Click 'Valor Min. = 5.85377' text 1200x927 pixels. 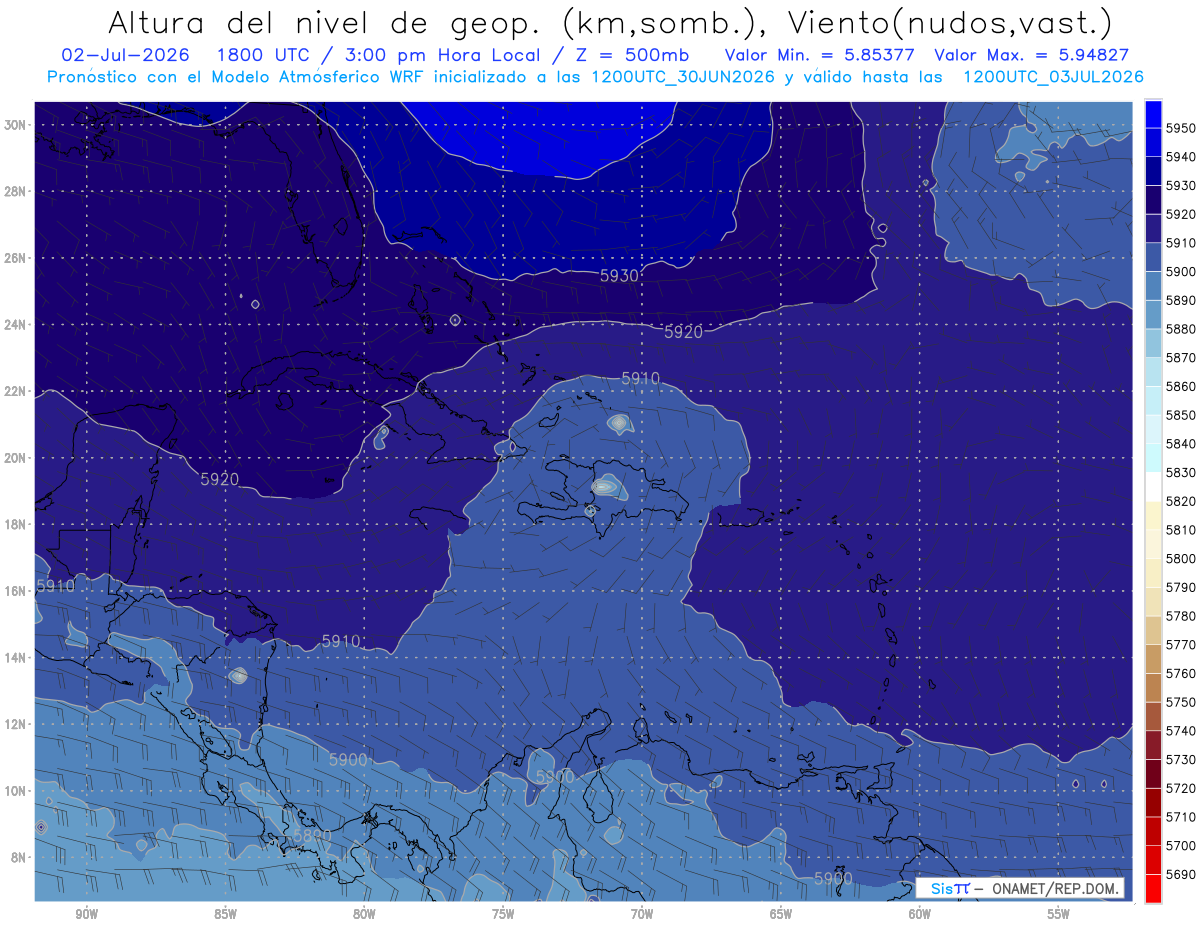[x=819, y=54]
